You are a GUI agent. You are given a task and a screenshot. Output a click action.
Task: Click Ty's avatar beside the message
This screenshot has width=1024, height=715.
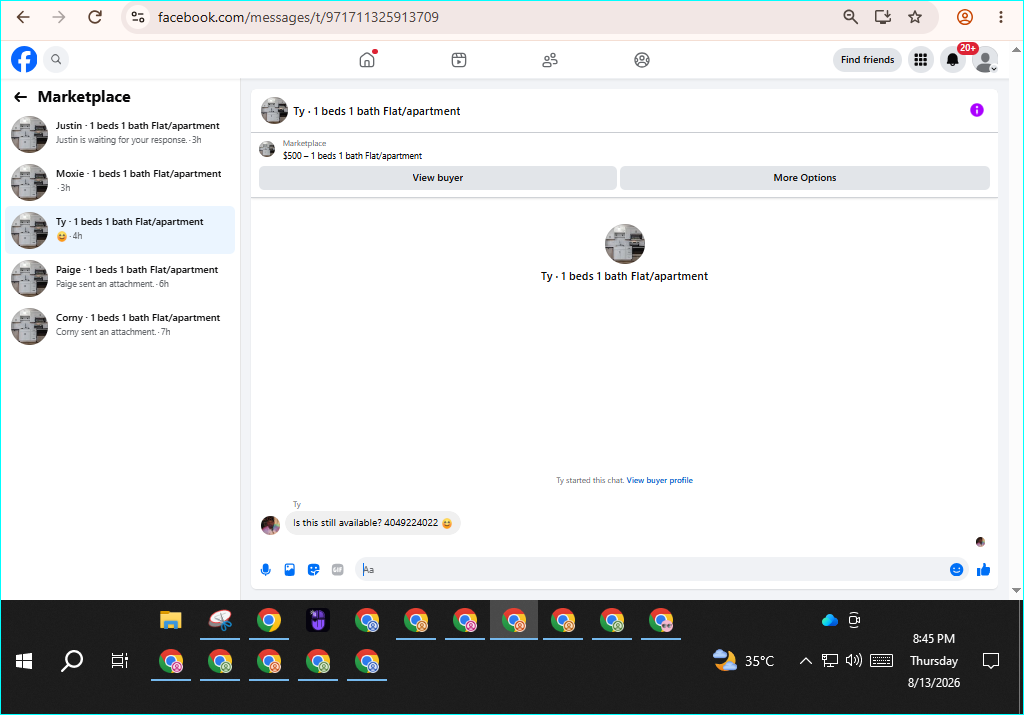click(270, 525)
